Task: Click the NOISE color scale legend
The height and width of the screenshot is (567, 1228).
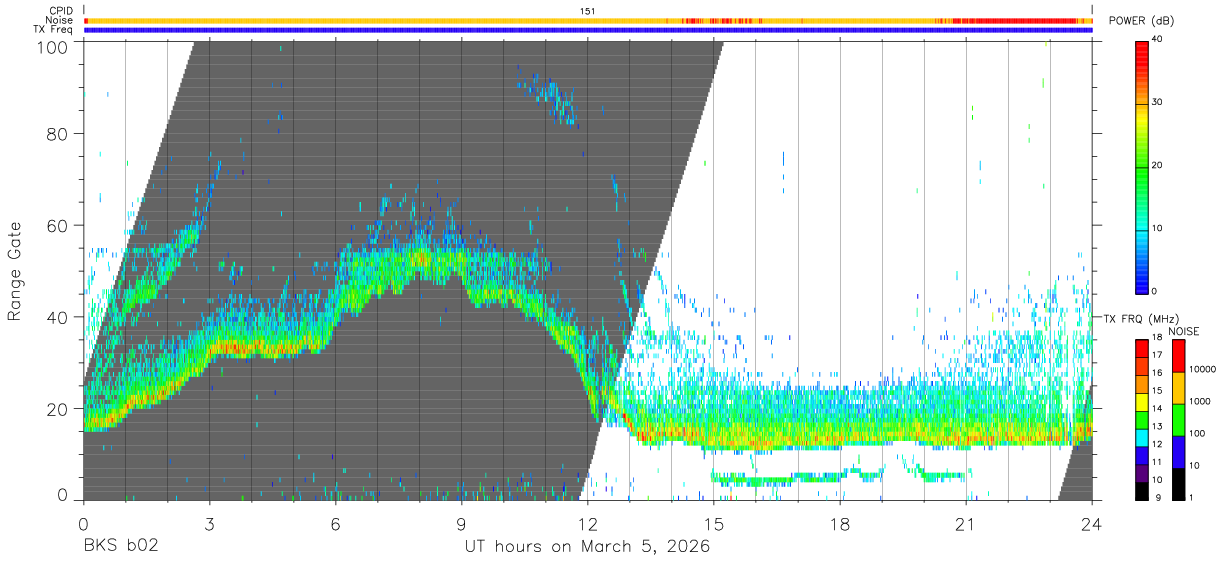Action: [1179, 419]
